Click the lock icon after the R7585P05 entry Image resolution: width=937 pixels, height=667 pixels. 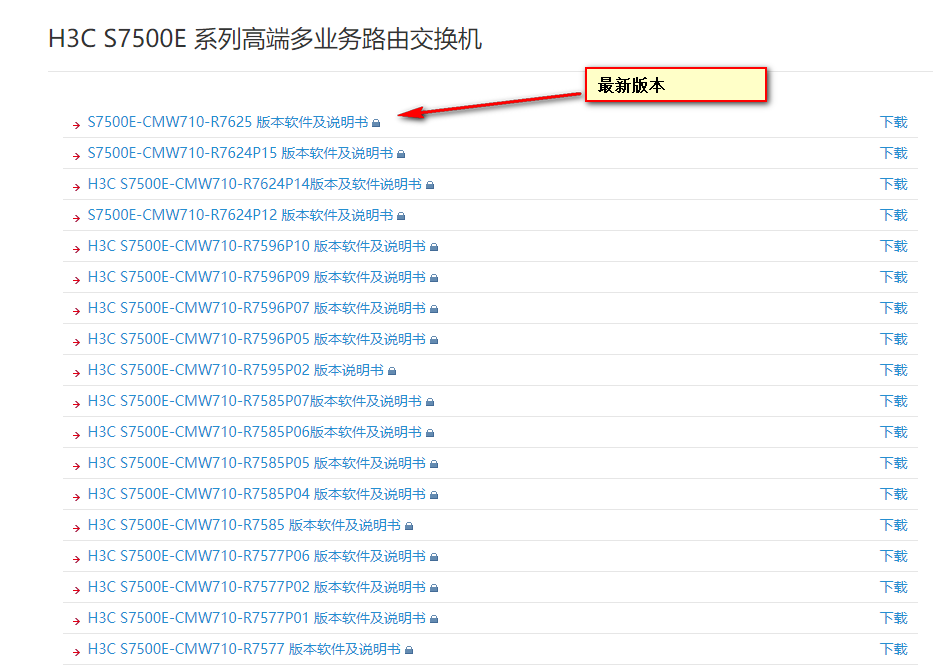pyautogui.click(x=434, y=464)
